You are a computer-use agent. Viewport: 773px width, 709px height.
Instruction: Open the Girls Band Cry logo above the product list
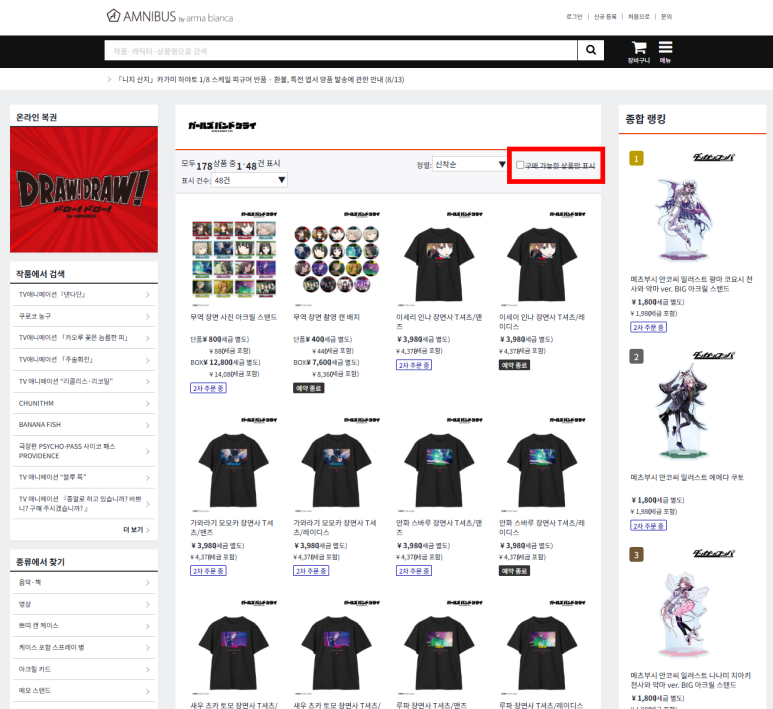tap(222, 126)
